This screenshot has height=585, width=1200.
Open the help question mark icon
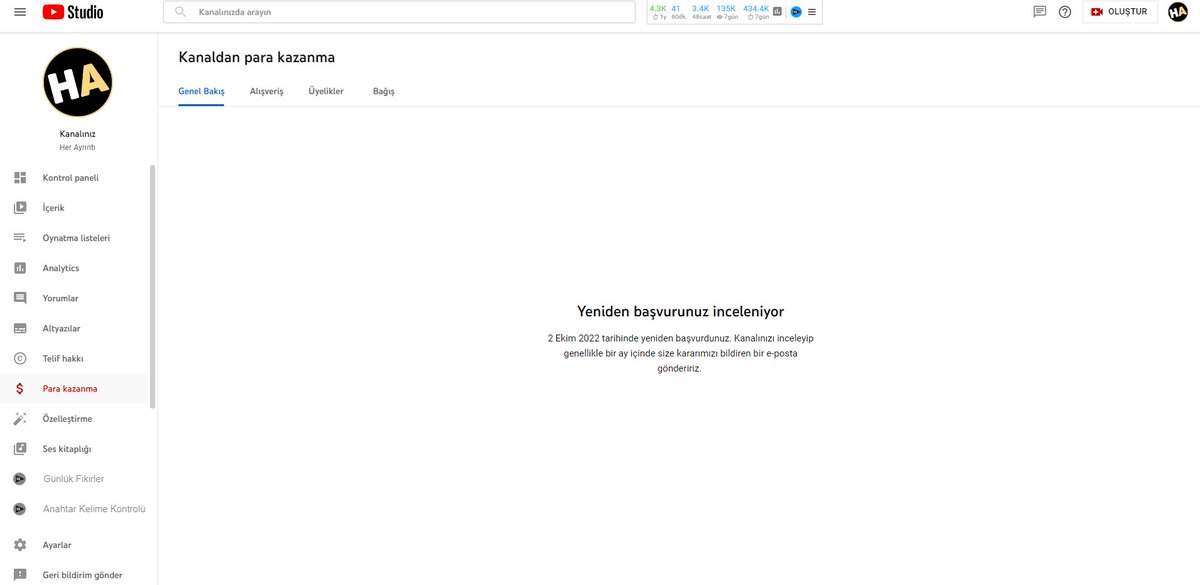pos(1065,12)
